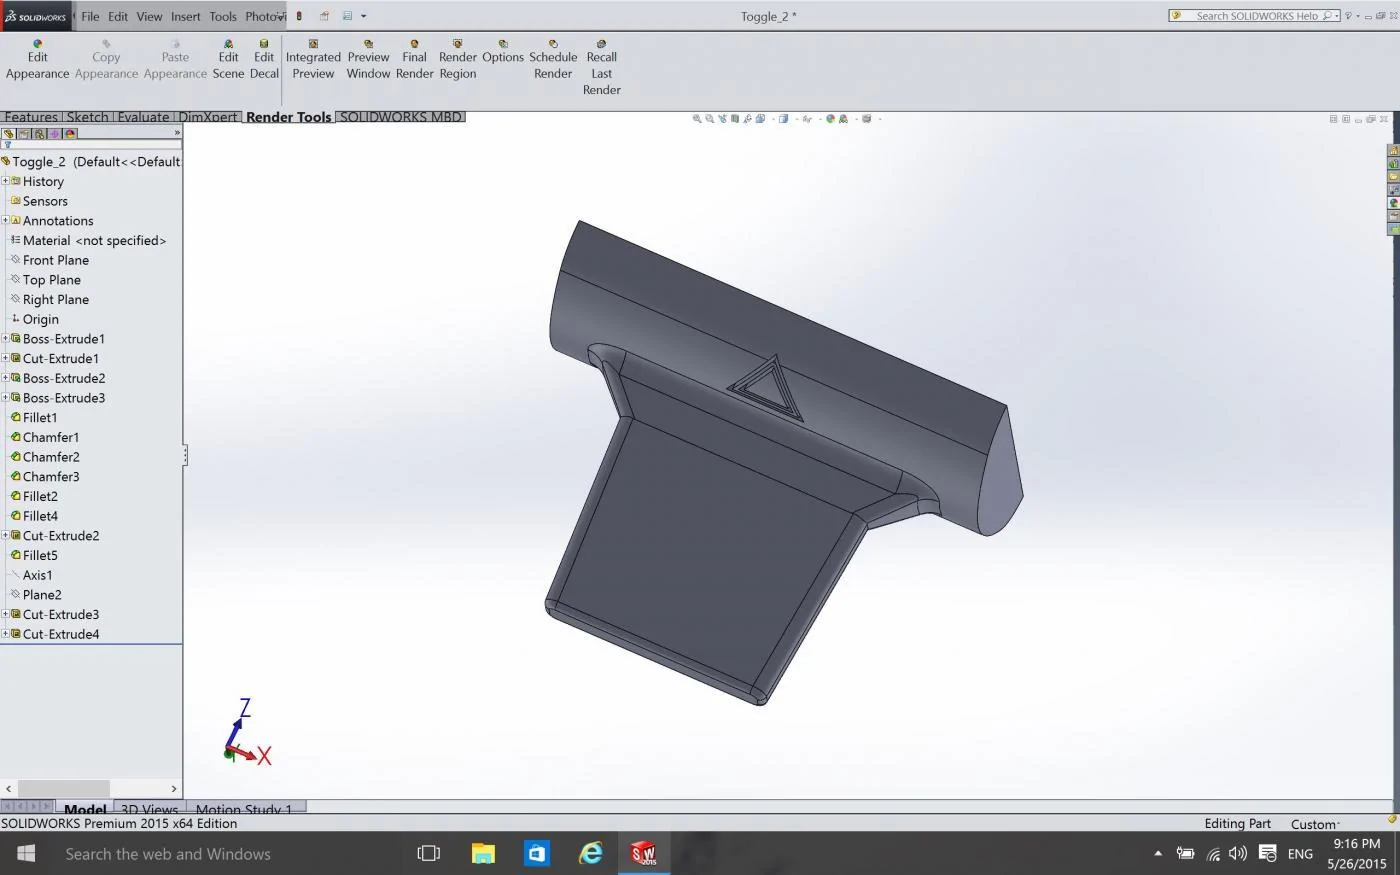Click the volume icon in system tray
This screenshot has height=875, width=1400.
tap(1238, 853)
